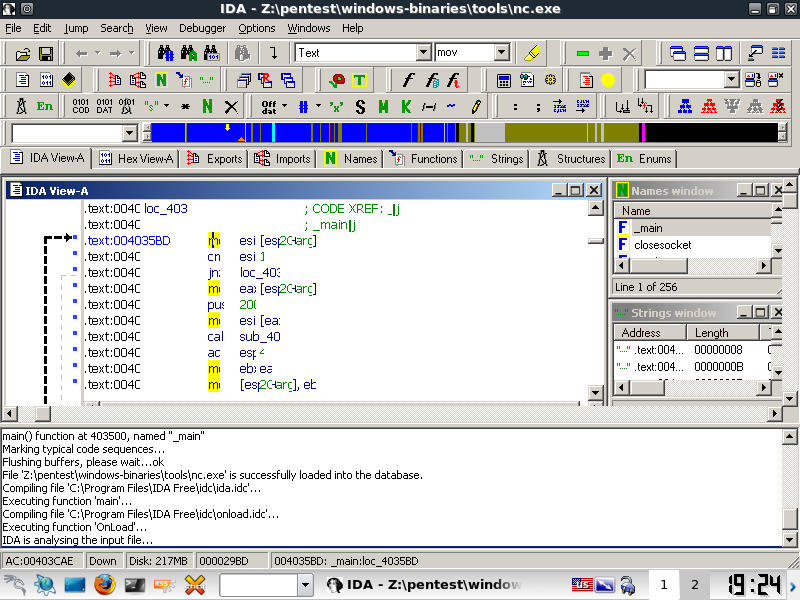The width and height of the screenshot is (800, 600).
Task: Cascade windows using the overlapping windows icon
Action: click(x=678, y=53)
